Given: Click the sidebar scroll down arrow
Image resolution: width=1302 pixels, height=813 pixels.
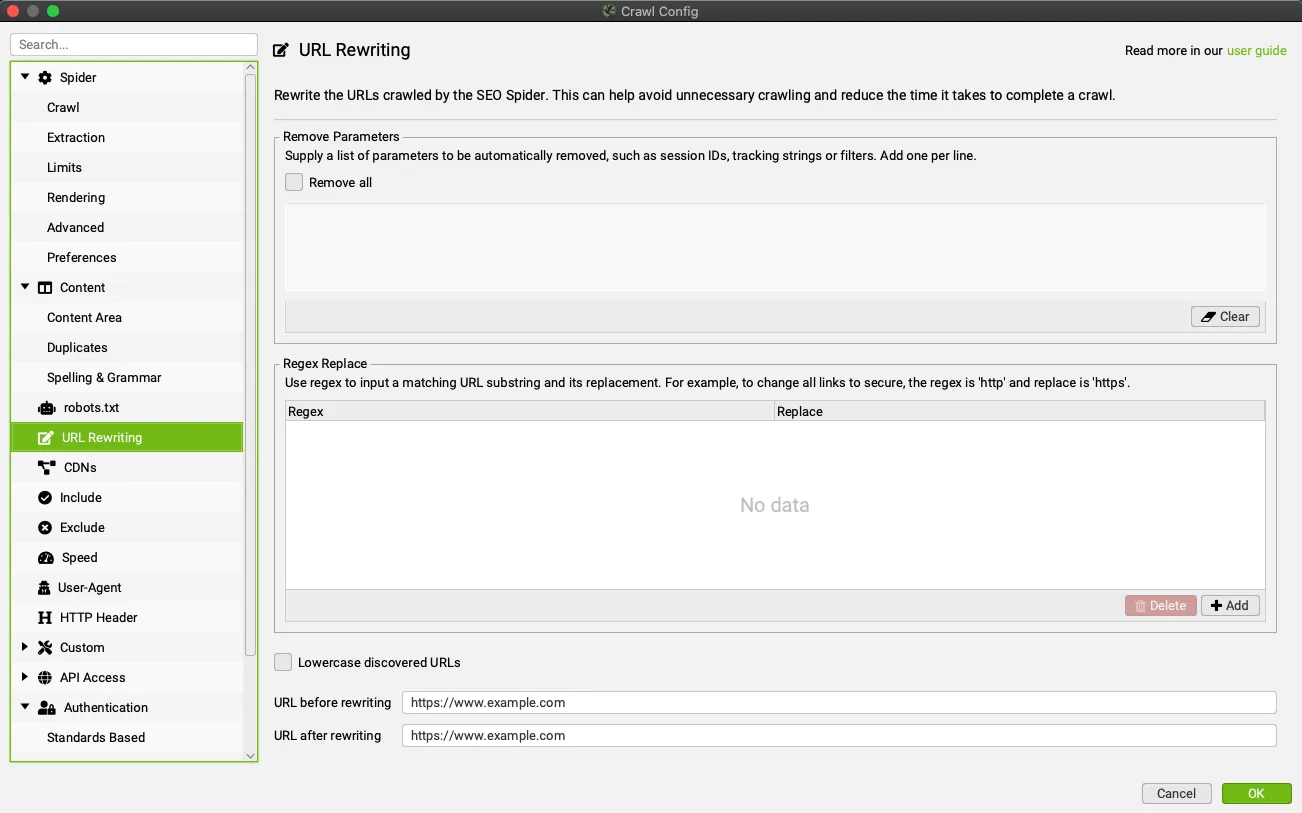Looking at the screenshot, I should (x=251, y=756).
